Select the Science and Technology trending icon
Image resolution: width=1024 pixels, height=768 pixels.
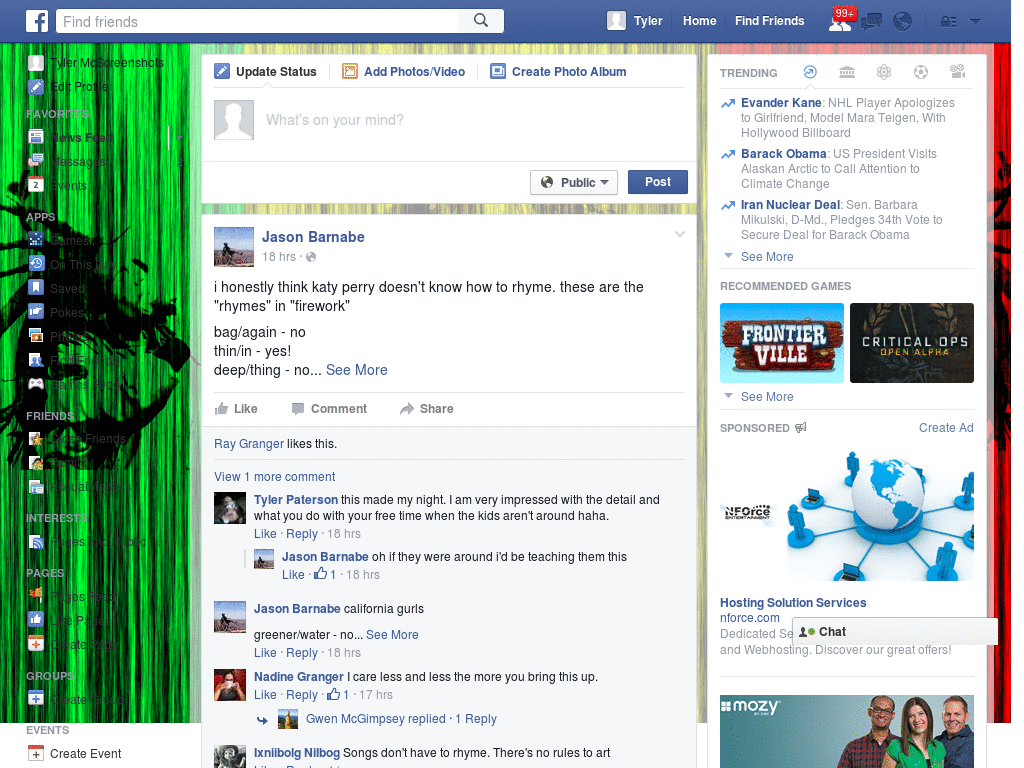pyautogui.click(x=884, y=72)
